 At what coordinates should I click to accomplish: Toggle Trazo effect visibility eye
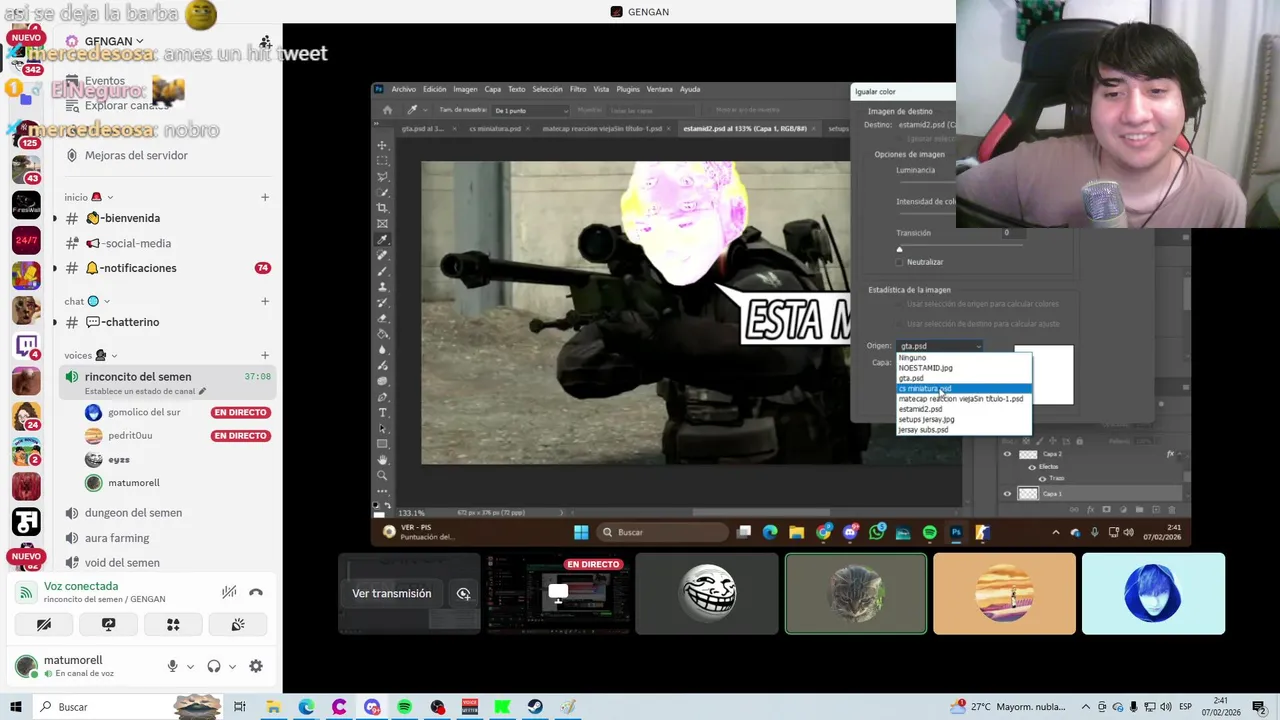1042,479
